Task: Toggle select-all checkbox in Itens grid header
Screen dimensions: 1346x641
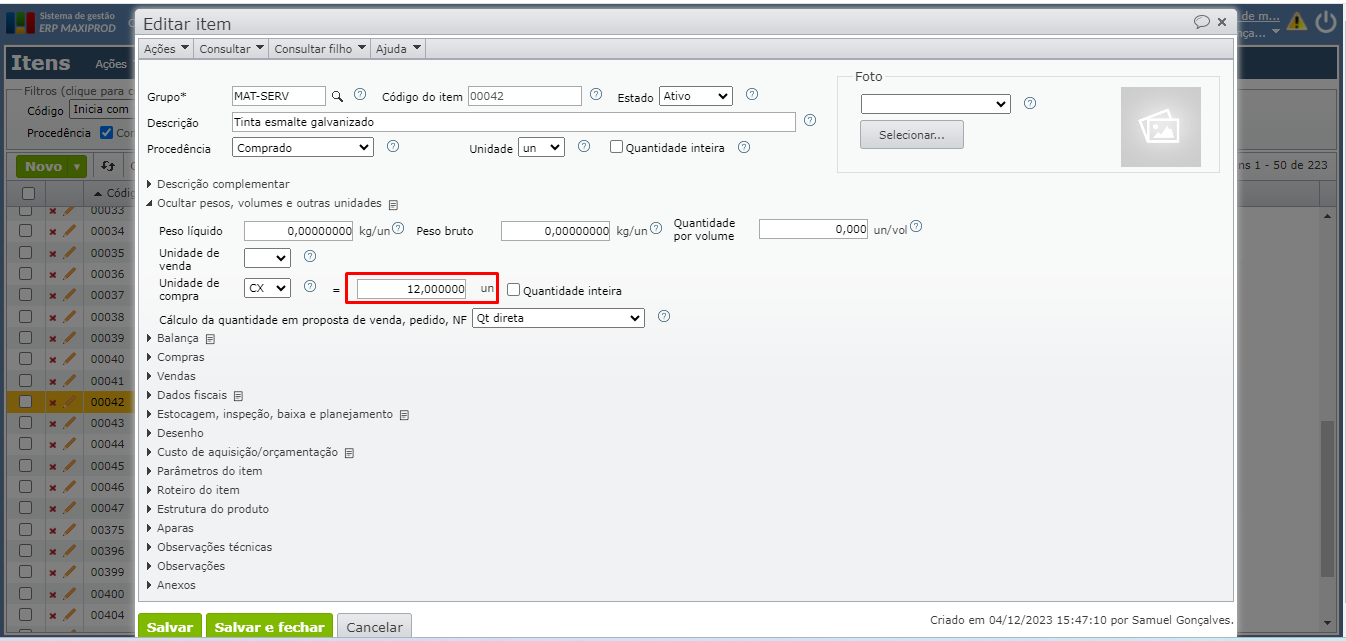Action: (x=27, y=193)
